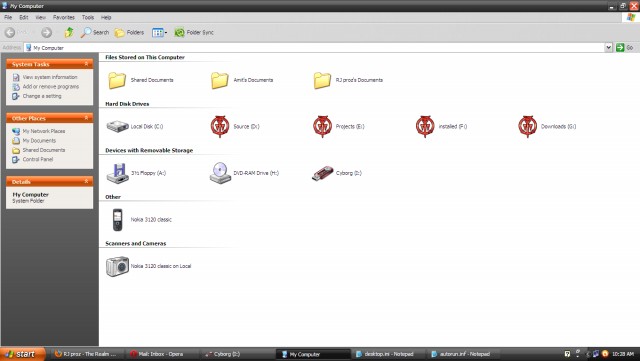This screenshot has width=640, height=361.
Task: Go up one folder level
Action: 69,32
